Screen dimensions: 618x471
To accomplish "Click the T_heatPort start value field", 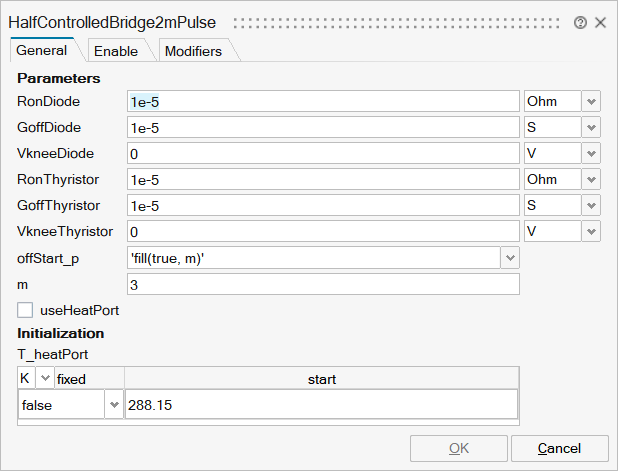I will point(320,405).
